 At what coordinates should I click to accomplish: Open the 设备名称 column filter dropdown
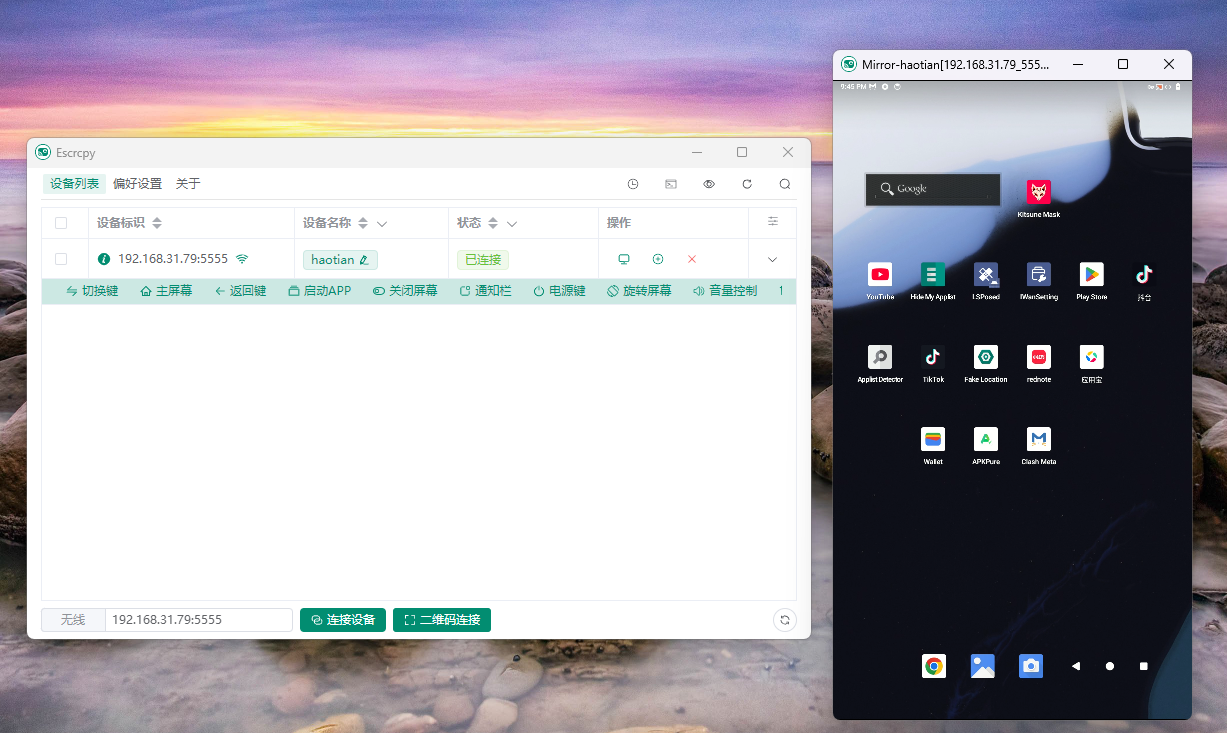(x=382, y=223)
